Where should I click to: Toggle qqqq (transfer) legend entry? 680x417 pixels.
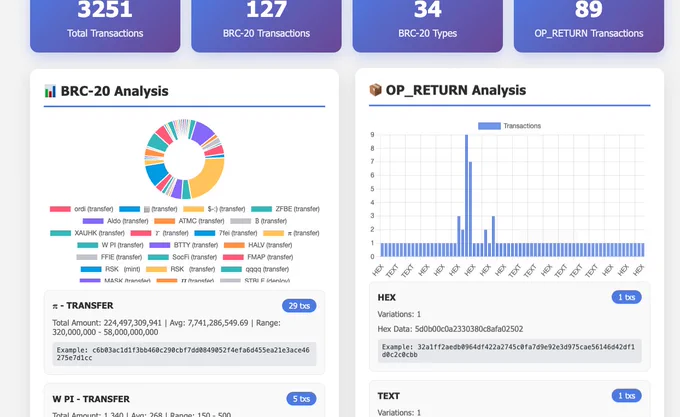click(x=255, y=270)
